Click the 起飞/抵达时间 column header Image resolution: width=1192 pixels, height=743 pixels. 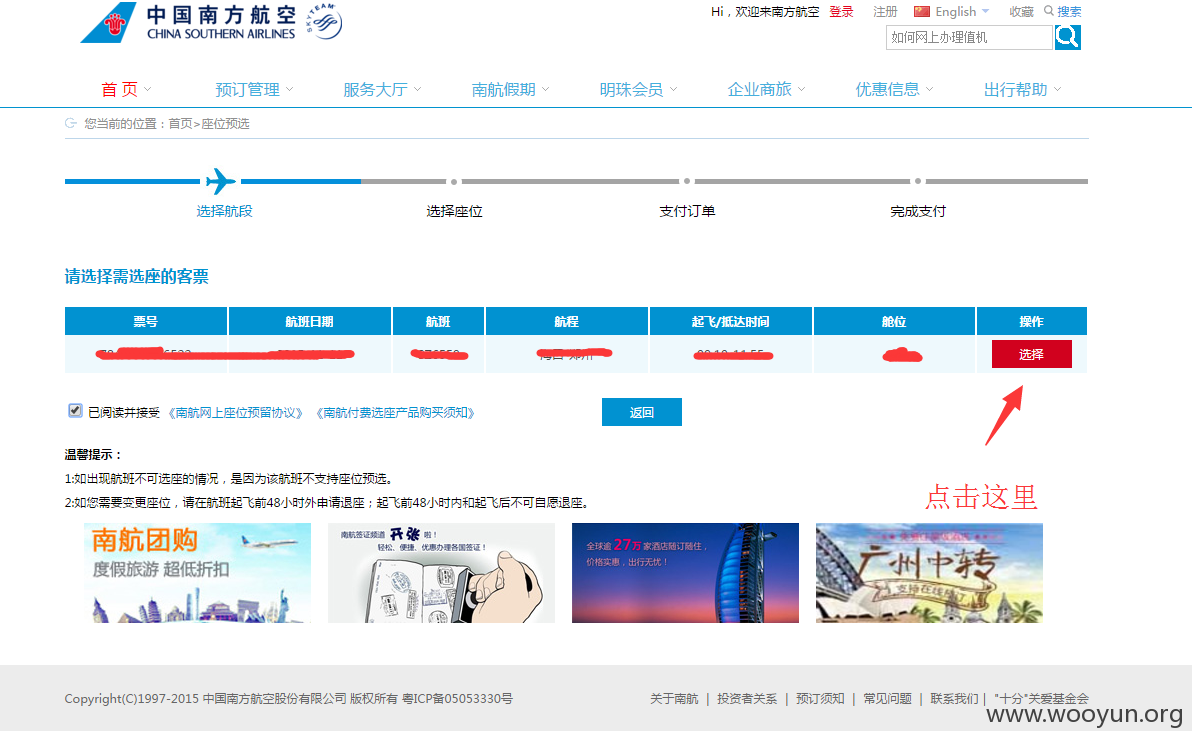click(x=731, y=321)
